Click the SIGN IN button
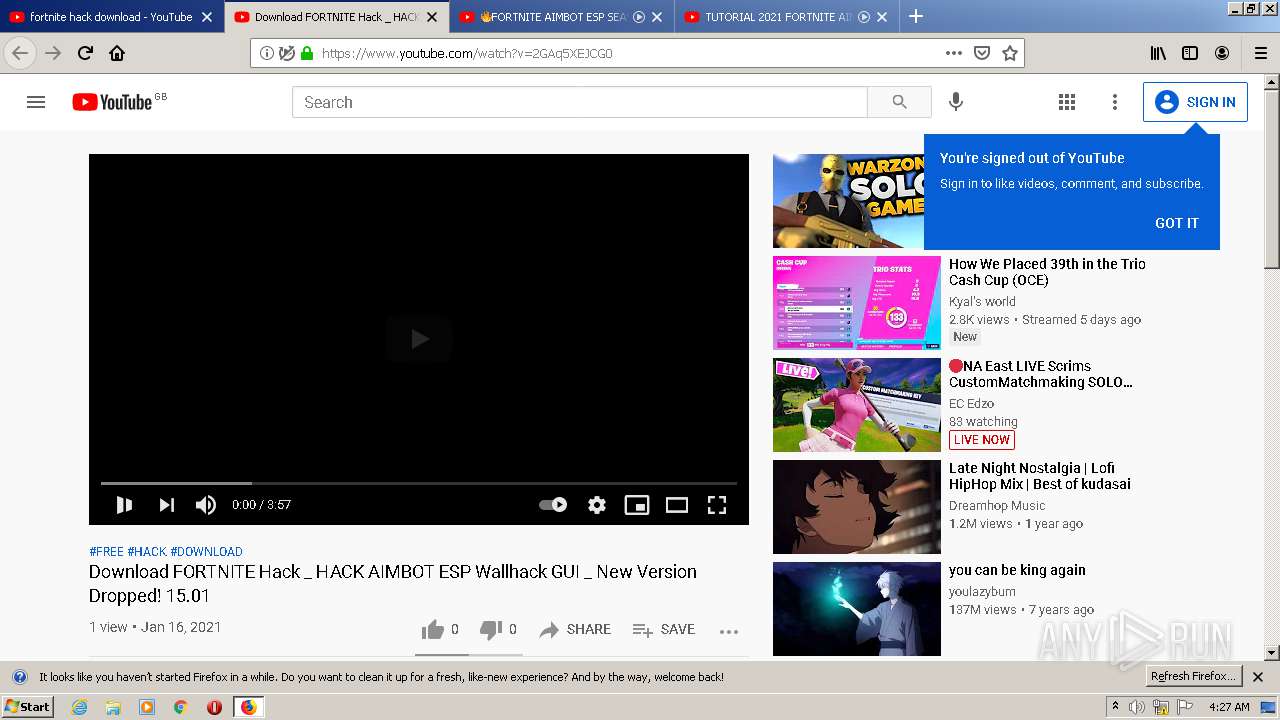The height and width of the screenshot is (720, 1280). (x=1195, y=102)
